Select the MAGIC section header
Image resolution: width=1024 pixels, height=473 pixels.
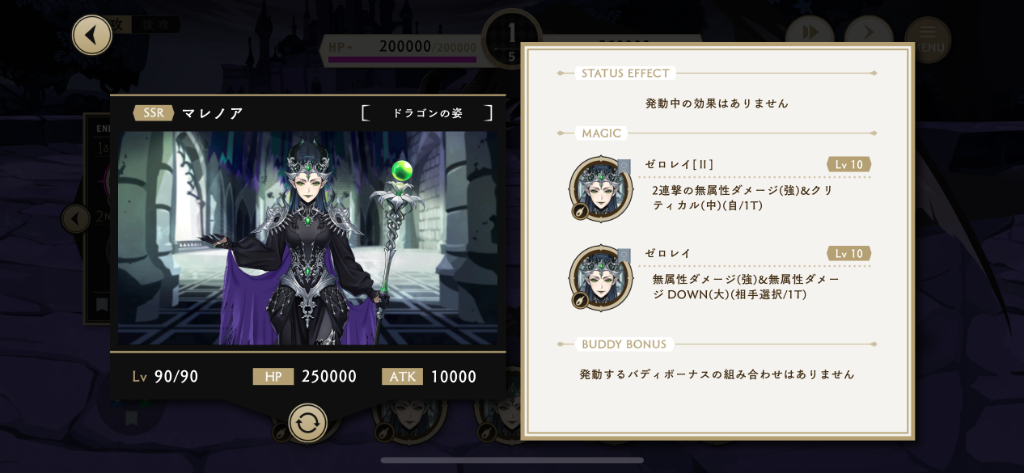[602, 134]
